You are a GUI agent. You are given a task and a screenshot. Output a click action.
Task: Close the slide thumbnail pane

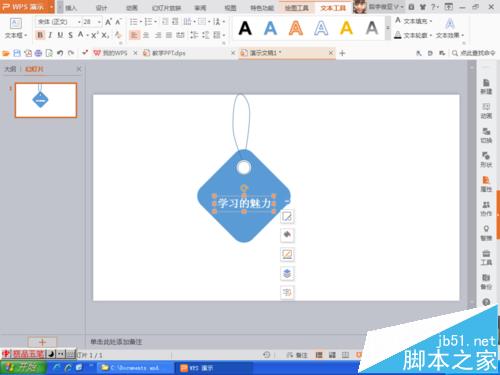coord(79,69)
